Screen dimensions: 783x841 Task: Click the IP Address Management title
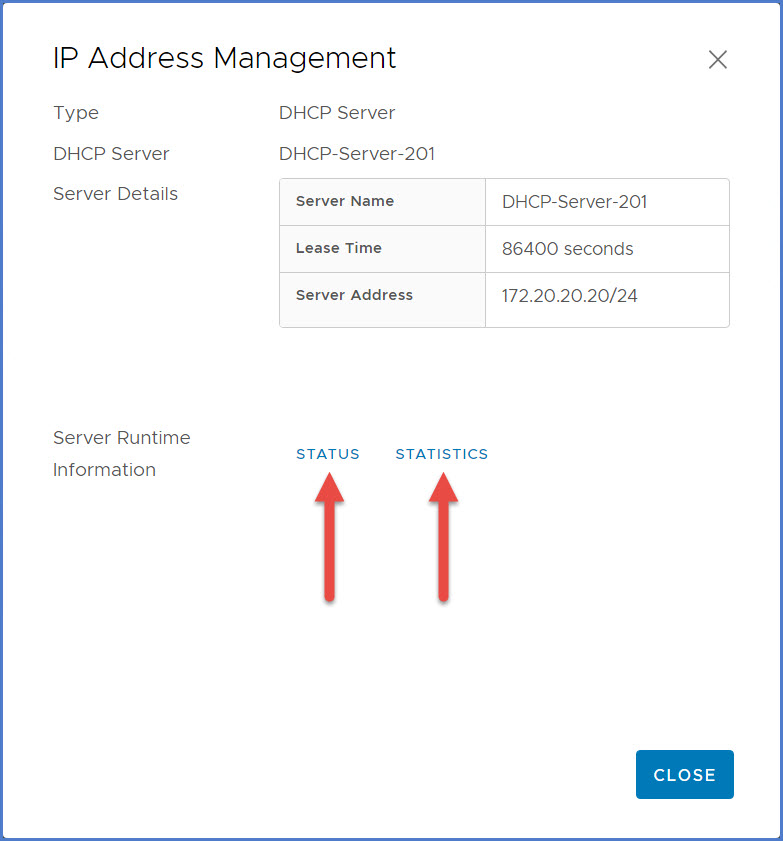click(x=224, y=58)
